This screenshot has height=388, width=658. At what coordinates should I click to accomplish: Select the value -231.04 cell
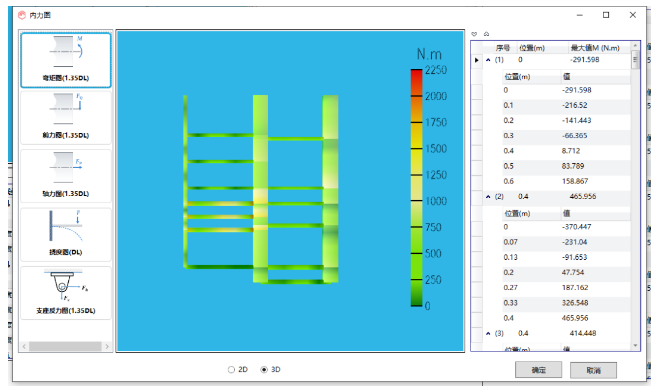pos(574,242)
